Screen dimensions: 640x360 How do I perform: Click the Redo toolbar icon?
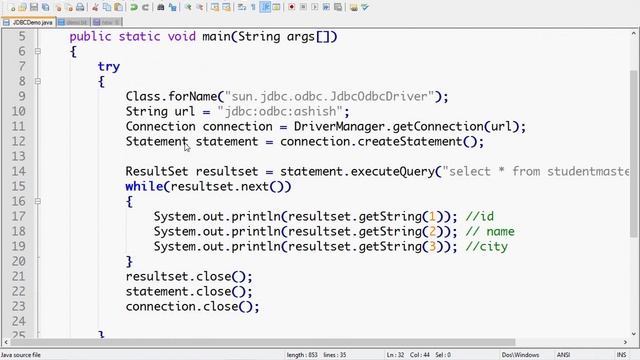(145, 7)
